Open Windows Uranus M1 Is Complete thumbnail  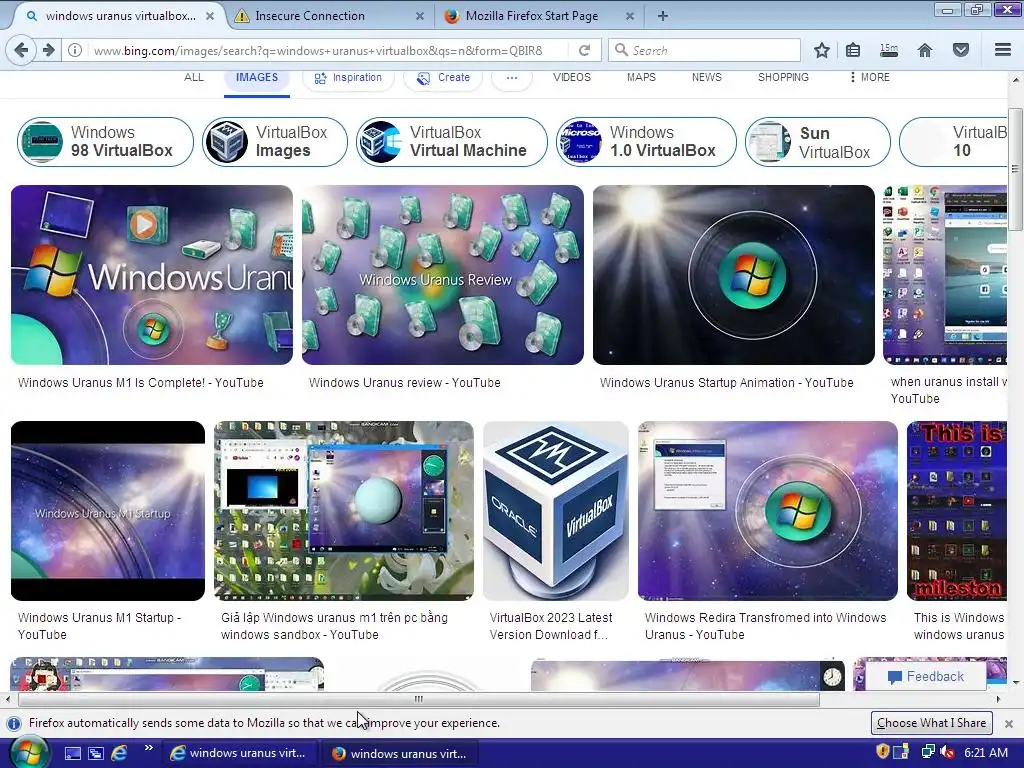pyautogui.click(x=152, y=275)
